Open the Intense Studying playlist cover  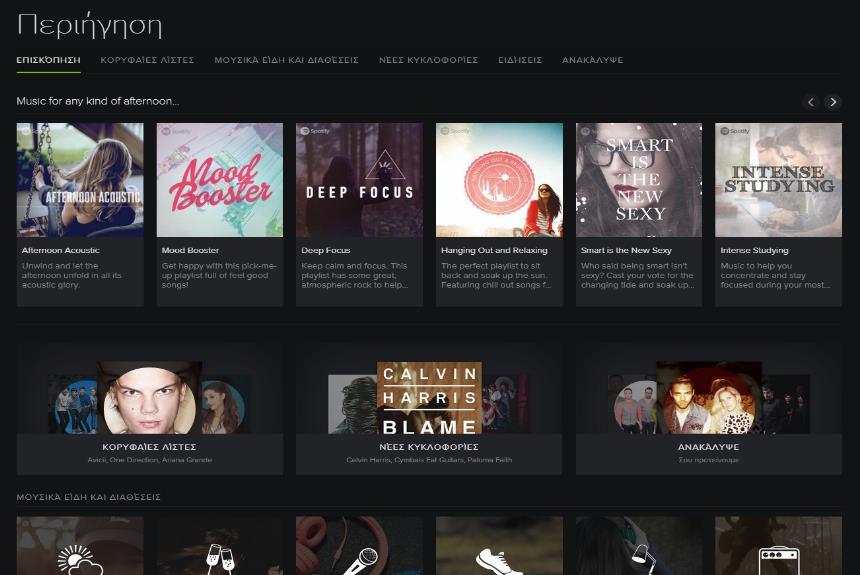[778, 180]
